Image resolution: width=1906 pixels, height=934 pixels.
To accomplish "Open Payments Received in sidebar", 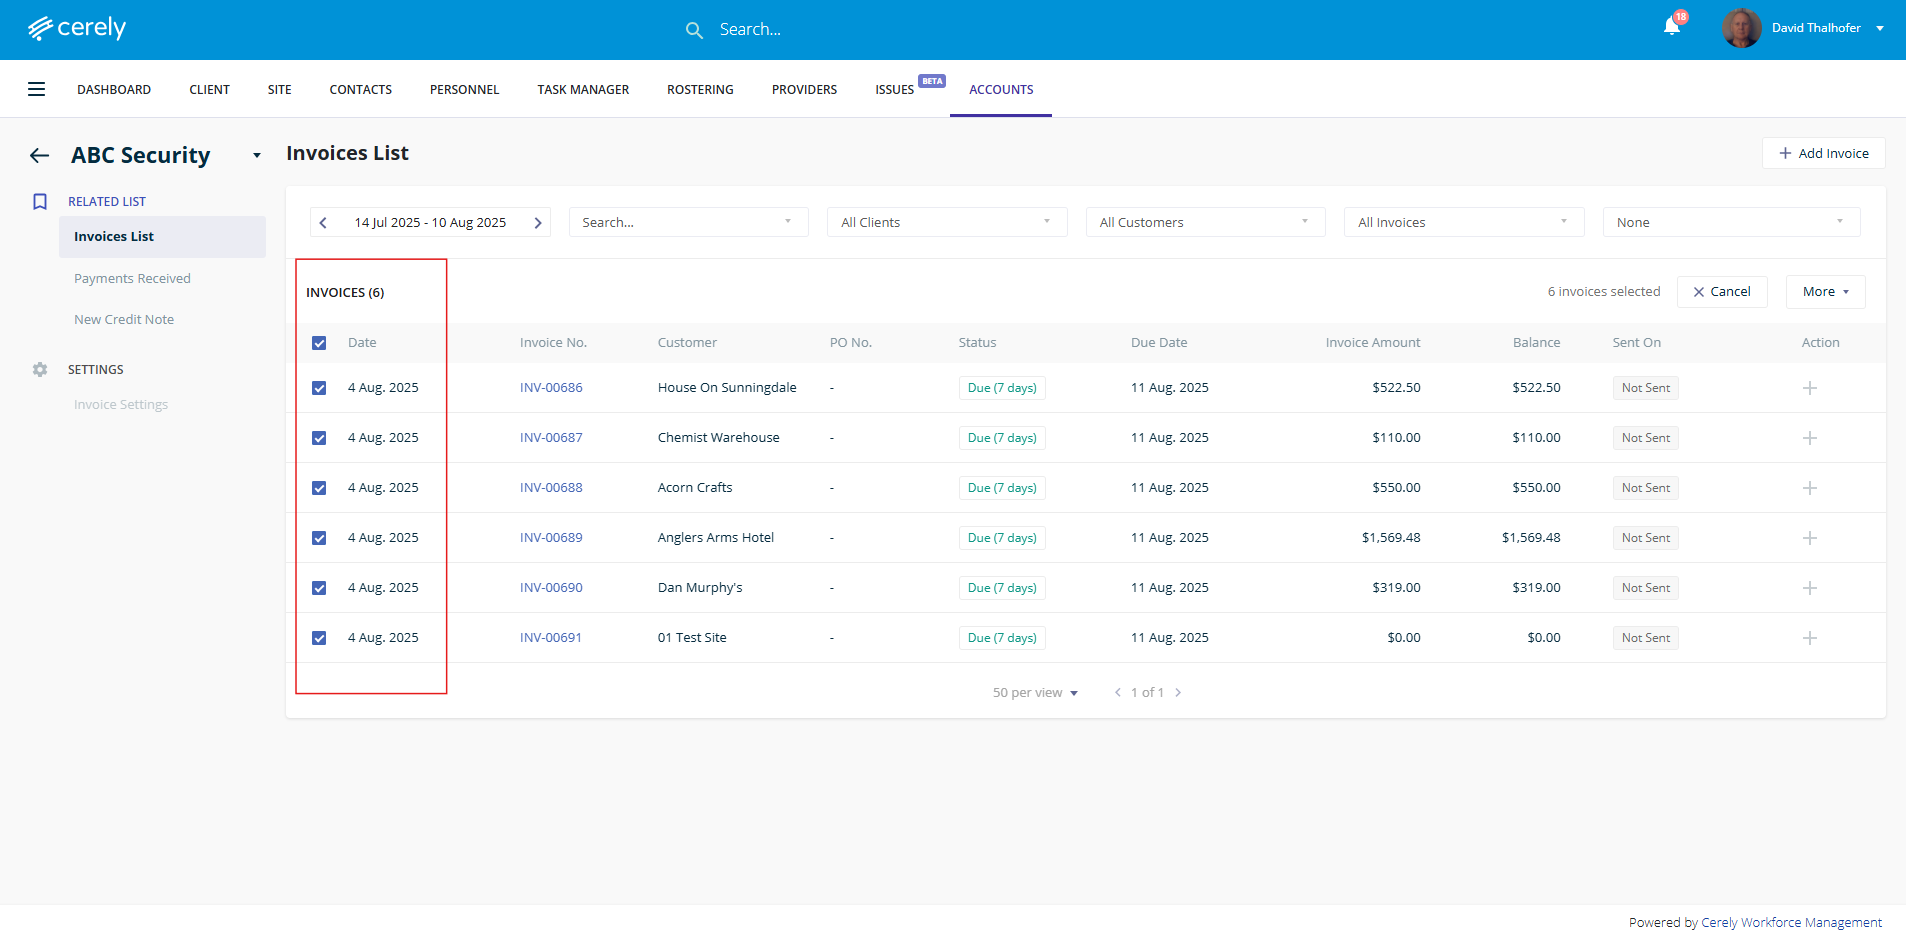I will pos(132,278).
